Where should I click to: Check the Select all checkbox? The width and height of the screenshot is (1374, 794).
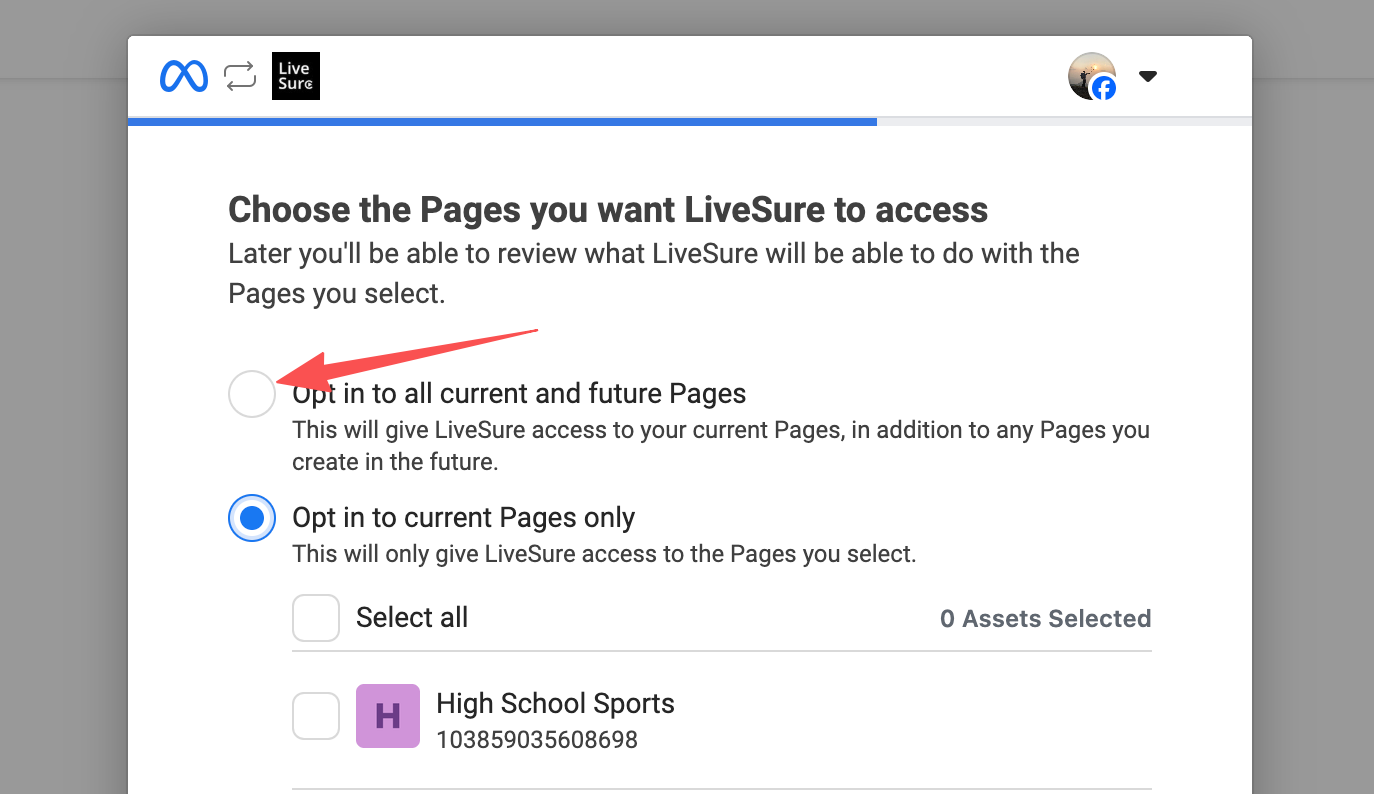click(316, 618)
